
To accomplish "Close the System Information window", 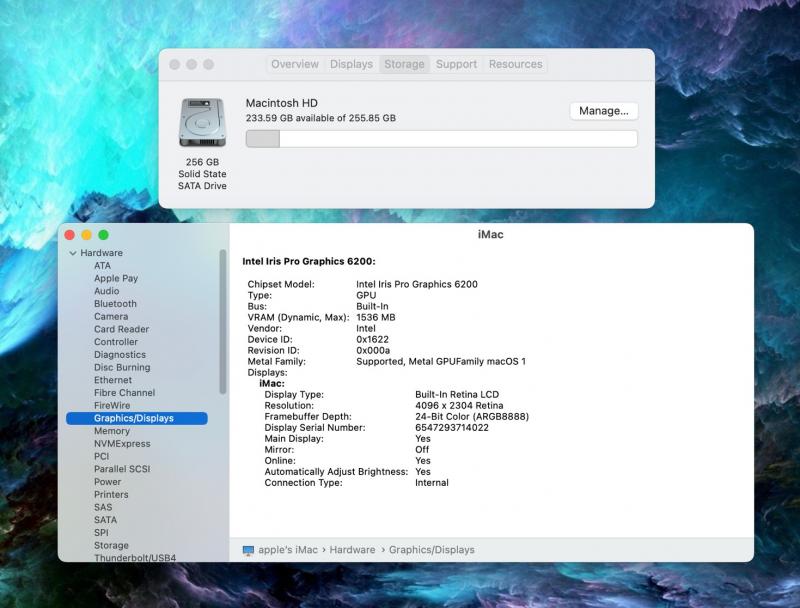I will click(69, 235).
